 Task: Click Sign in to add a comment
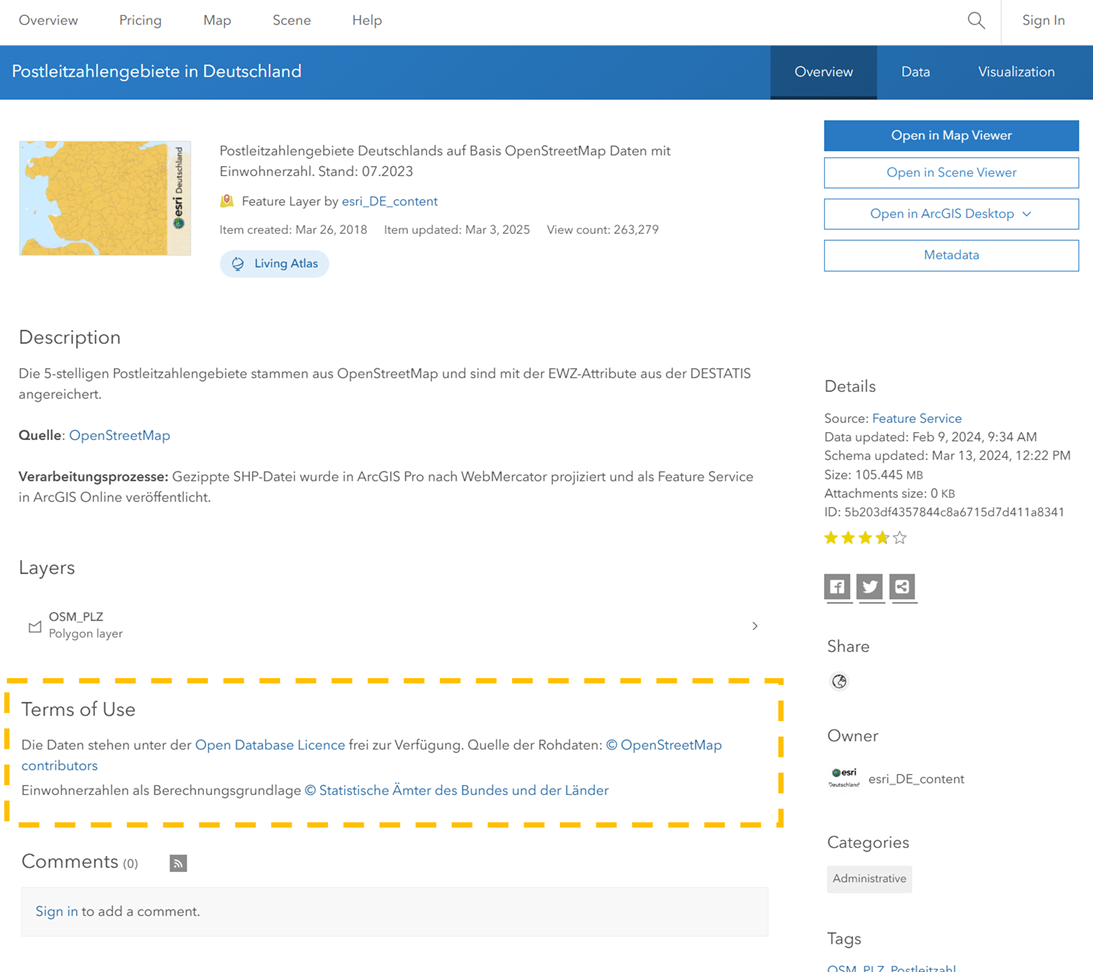pos(56,911)
